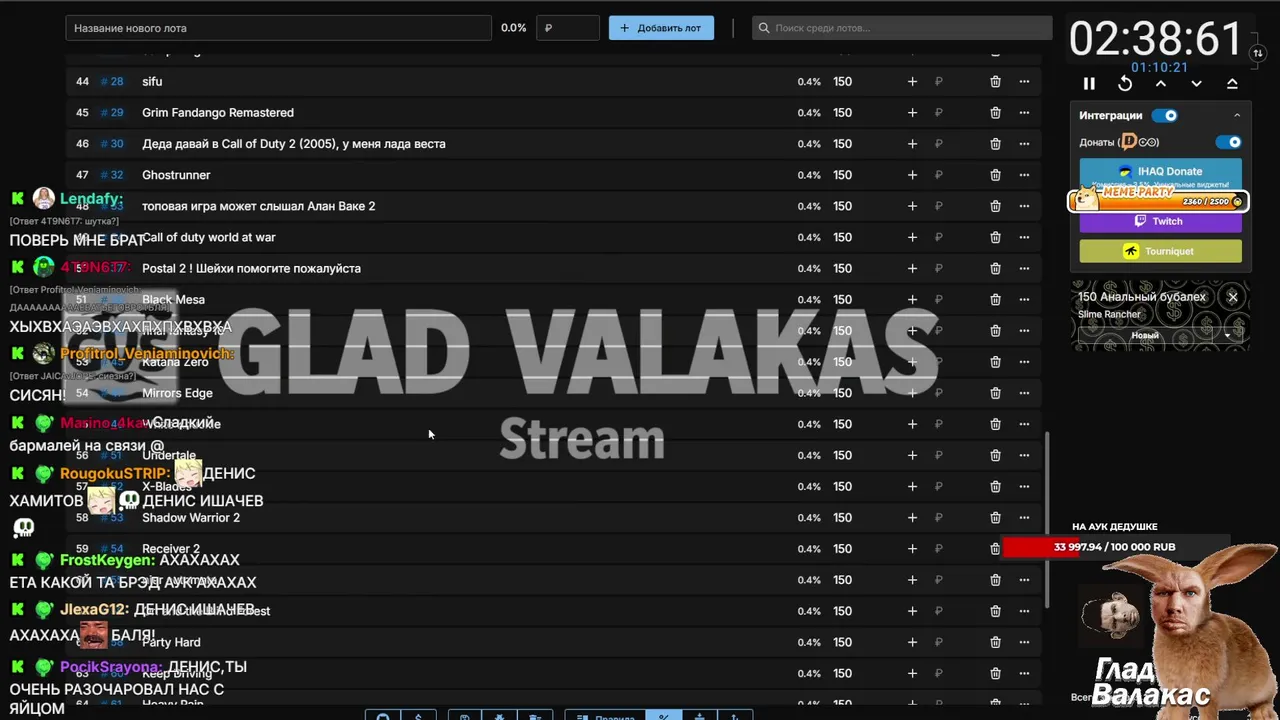
Task: Focus the Название нового лота field
Action: tap(278, 28)
